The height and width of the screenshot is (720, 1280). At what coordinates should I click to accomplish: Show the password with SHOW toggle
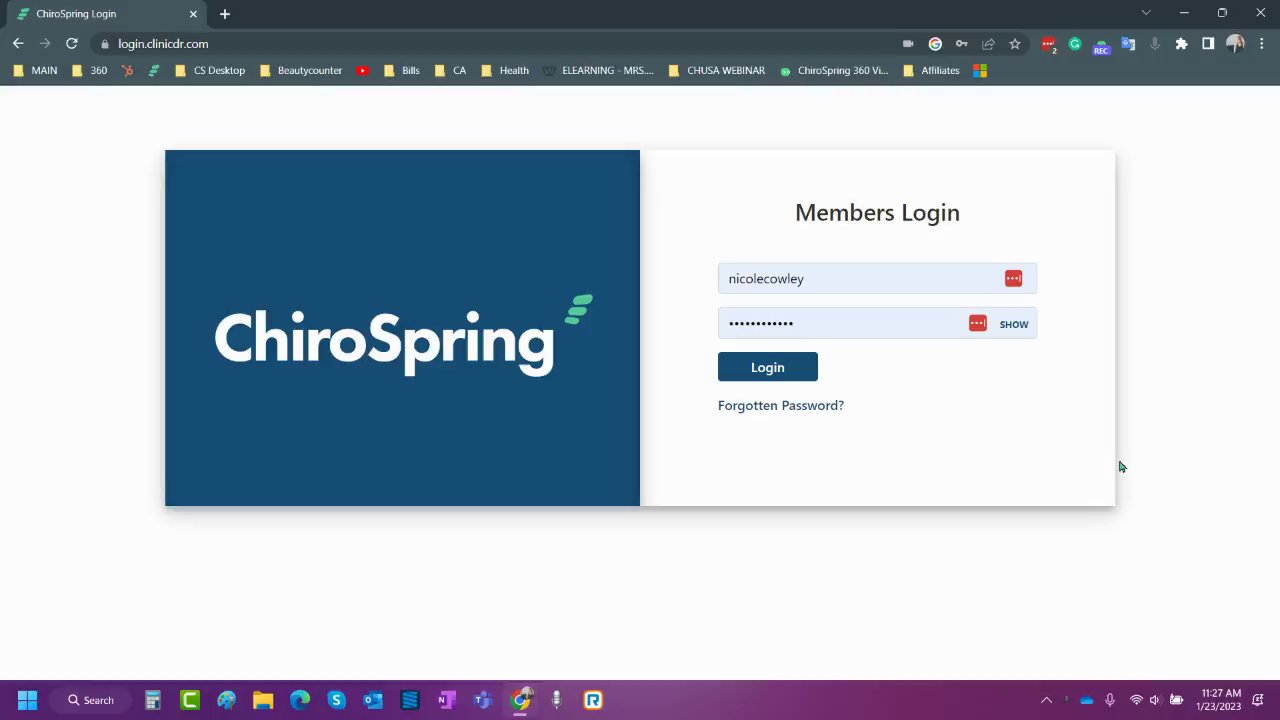click(x=1013, y=324)
